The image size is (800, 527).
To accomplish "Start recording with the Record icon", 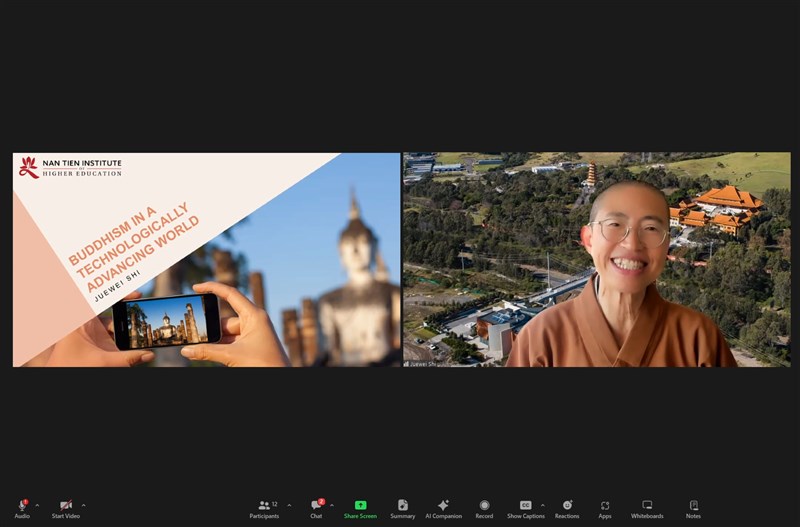I will pyautogui.click(x=484, y=506).
